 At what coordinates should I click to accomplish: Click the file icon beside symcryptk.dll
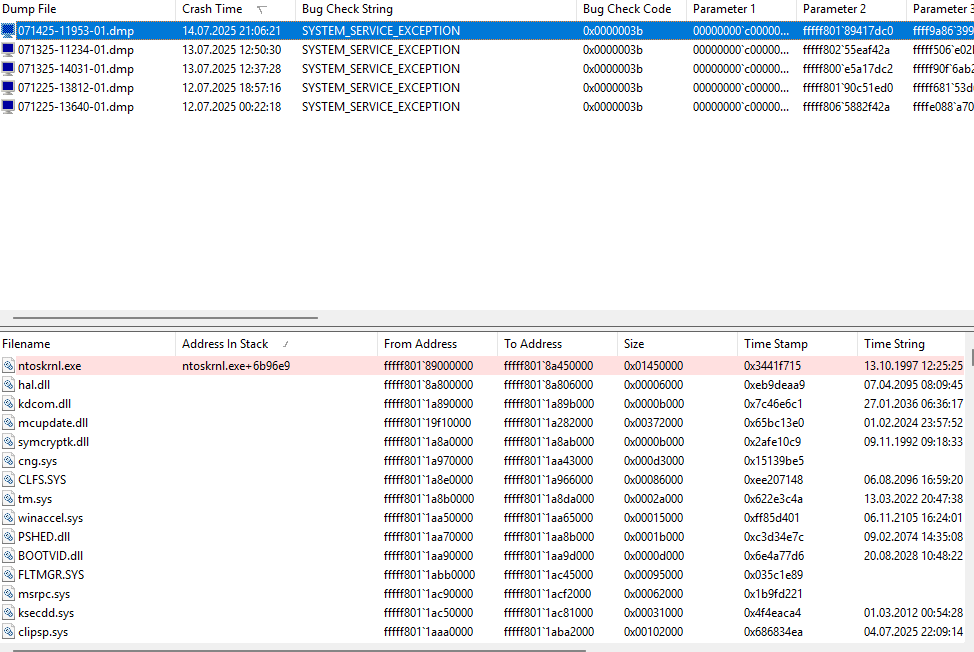coord(8,442)
